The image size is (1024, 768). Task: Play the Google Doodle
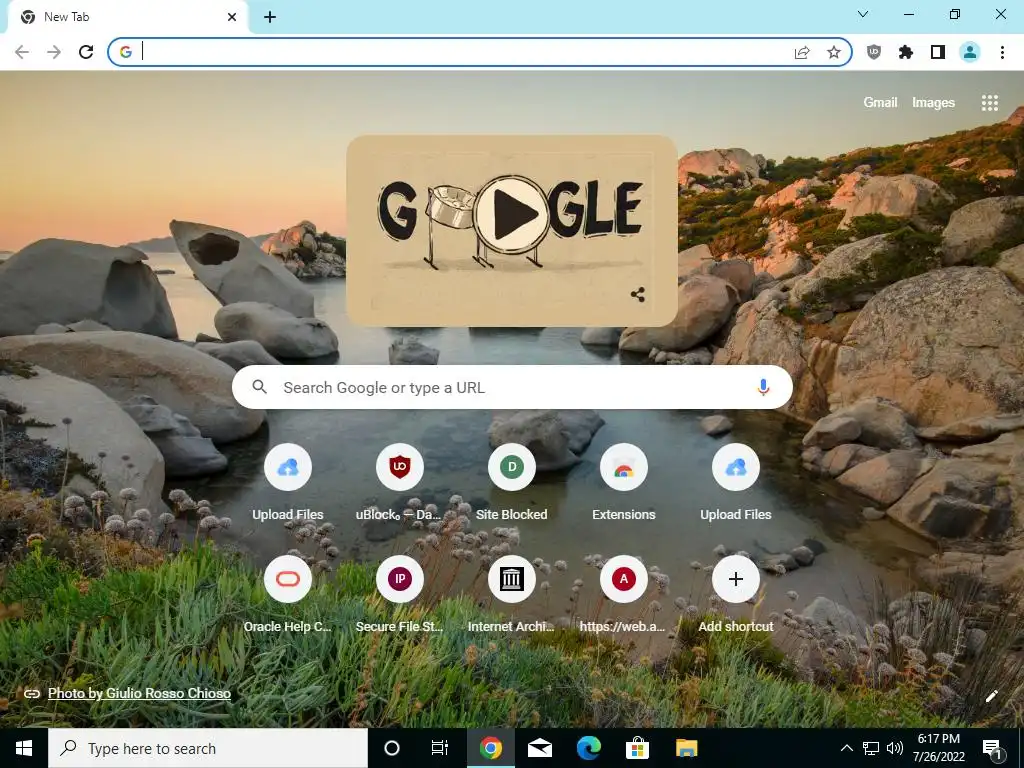pyautogui.click(x=511, y=214)
